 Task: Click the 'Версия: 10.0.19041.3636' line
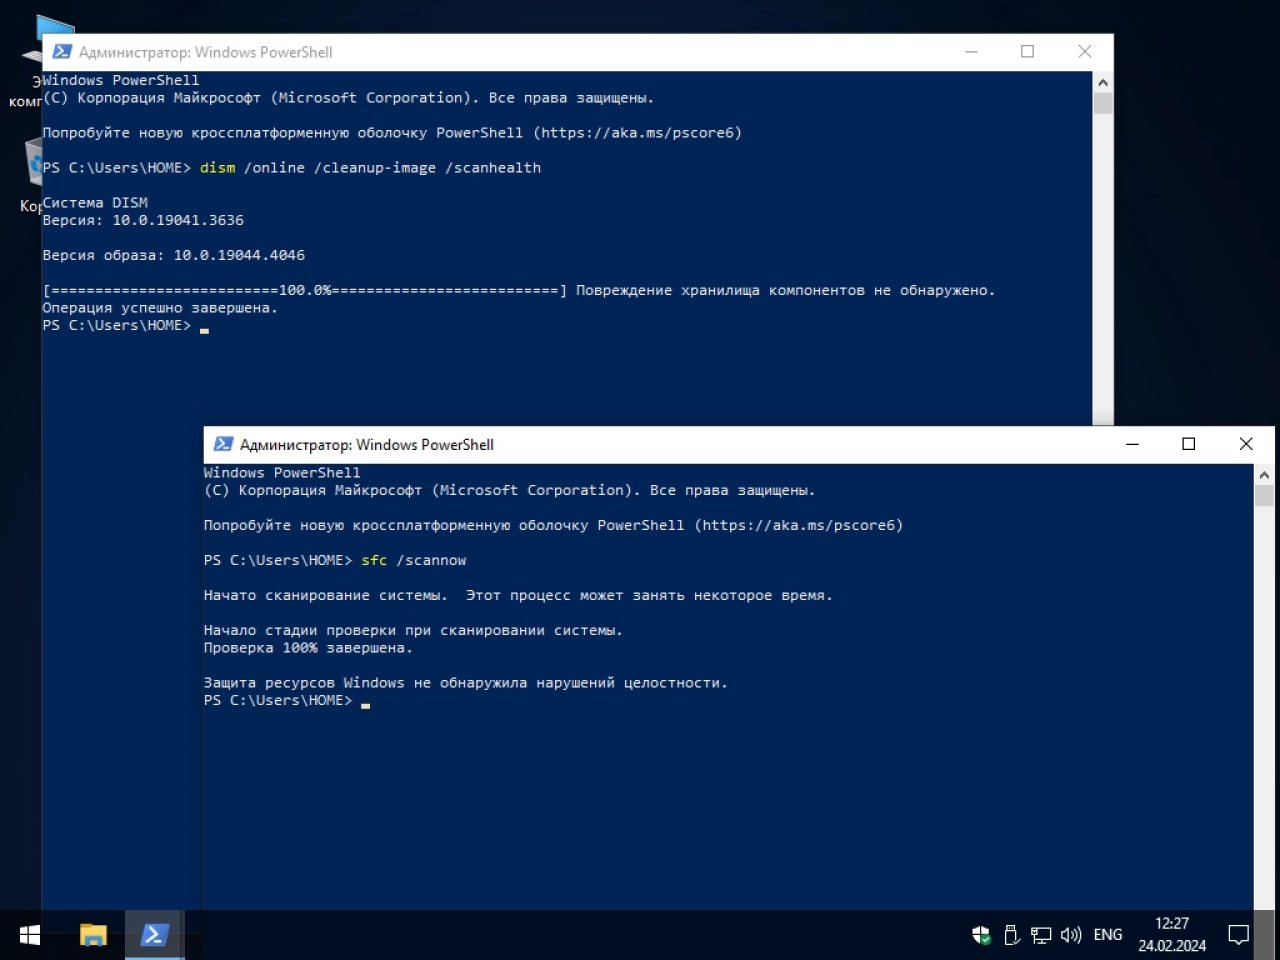tap(143, 220)
